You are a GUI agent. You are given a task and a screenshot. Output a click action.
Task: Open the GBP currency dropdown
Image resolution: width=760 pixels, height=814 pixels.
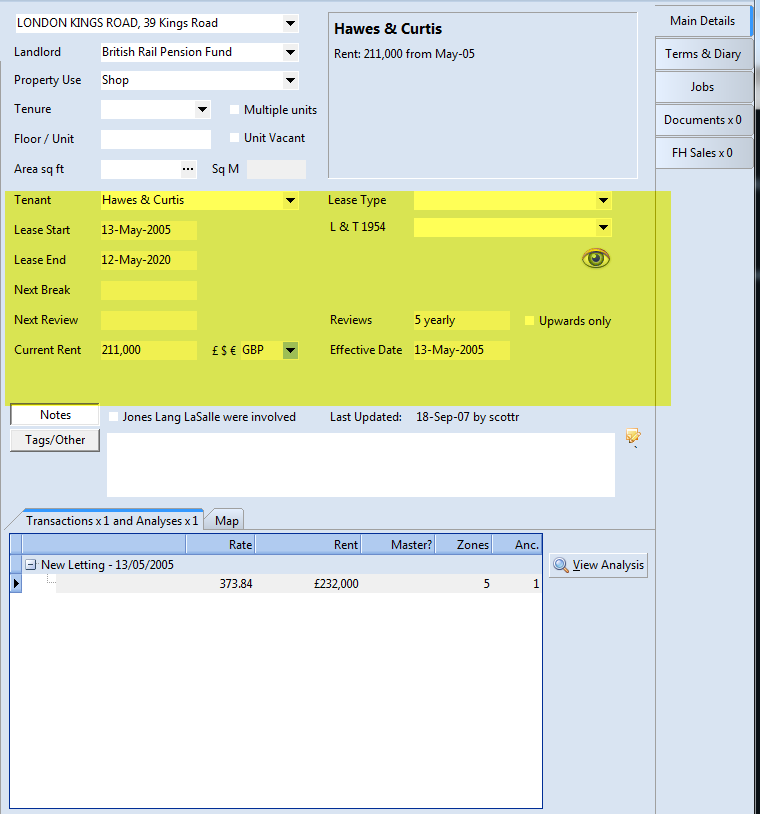(291, 350)
